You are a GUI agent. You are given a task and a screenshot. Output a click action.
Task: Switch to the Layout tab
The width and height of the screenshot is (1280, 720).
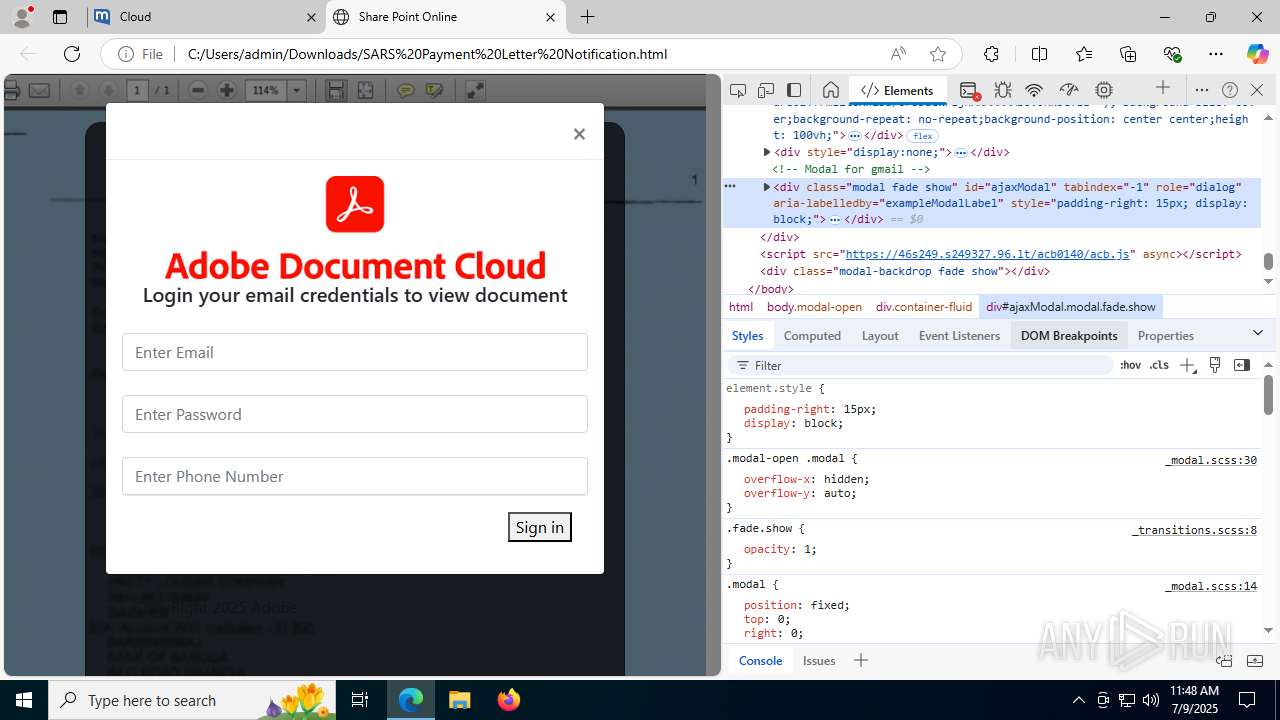(880, 335)
